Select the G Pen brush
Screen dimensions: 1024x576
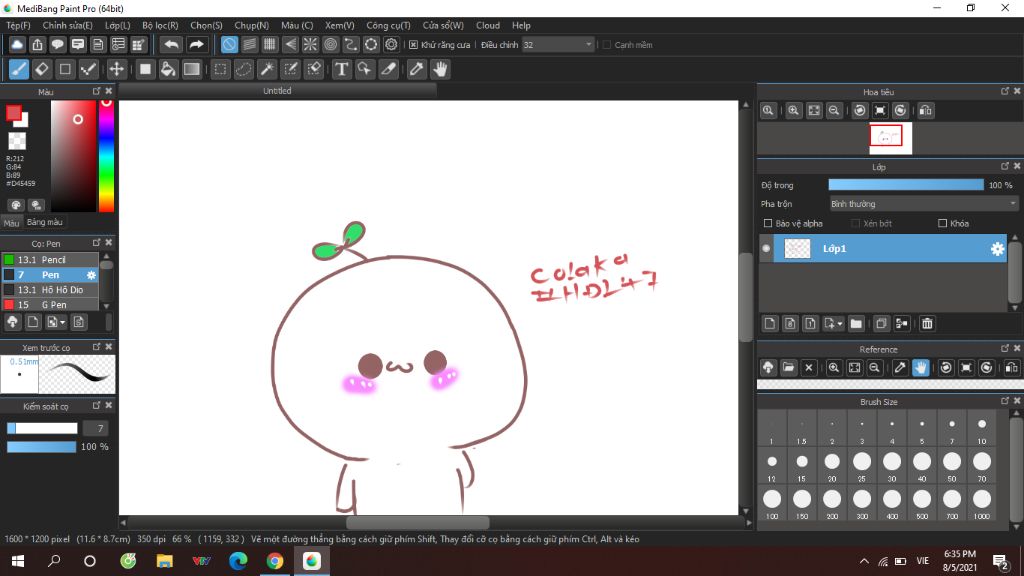point(50,305)
